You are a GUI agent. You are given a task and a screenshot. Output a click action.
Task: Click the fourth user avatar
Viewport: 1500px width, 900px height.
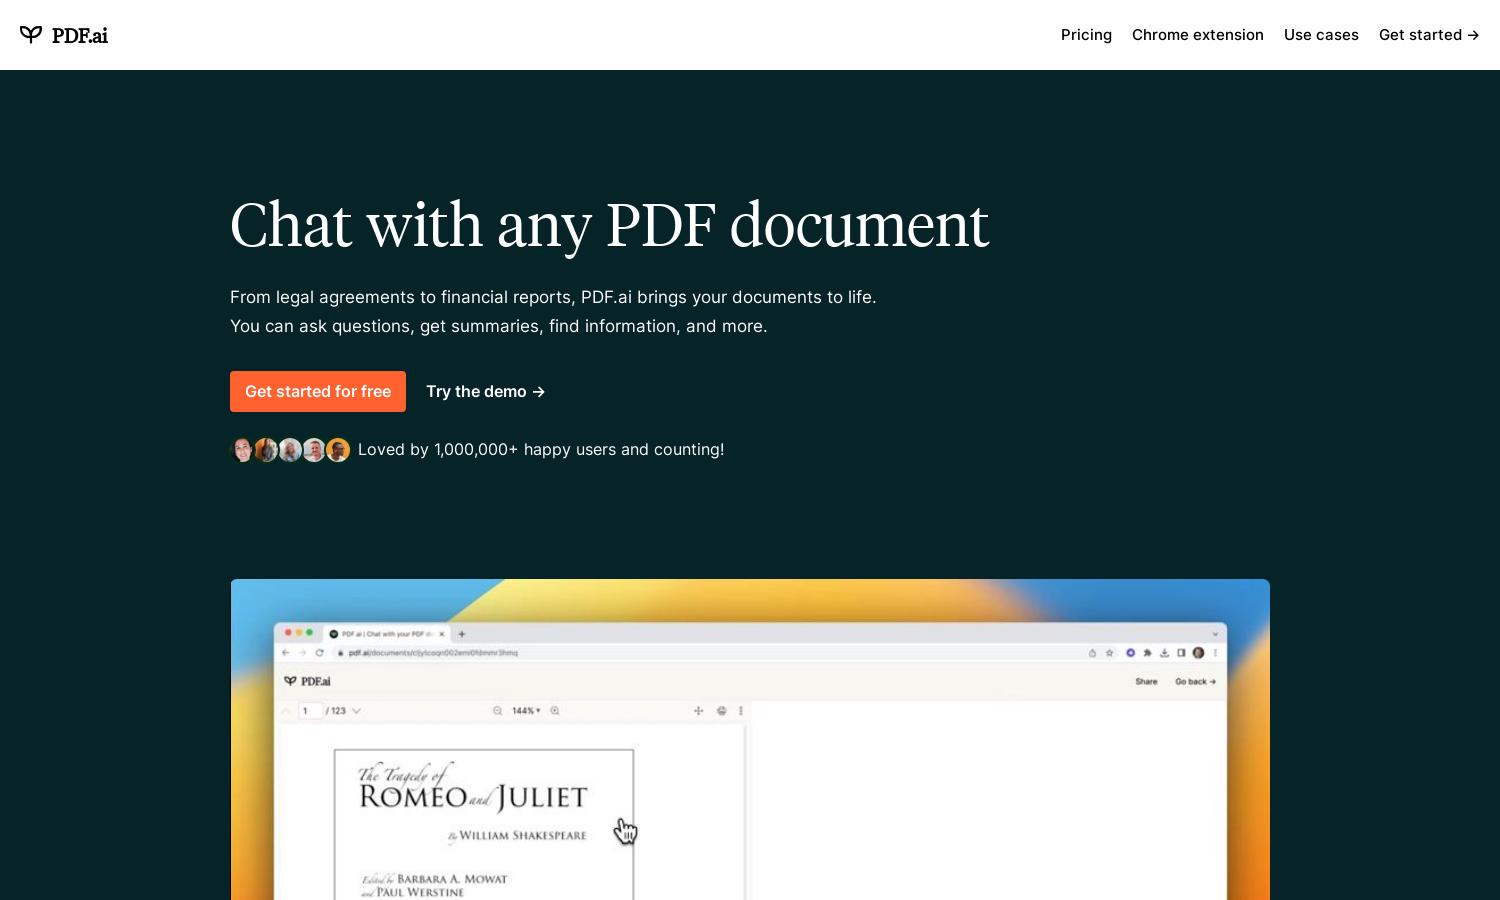[x=314, y=450]
